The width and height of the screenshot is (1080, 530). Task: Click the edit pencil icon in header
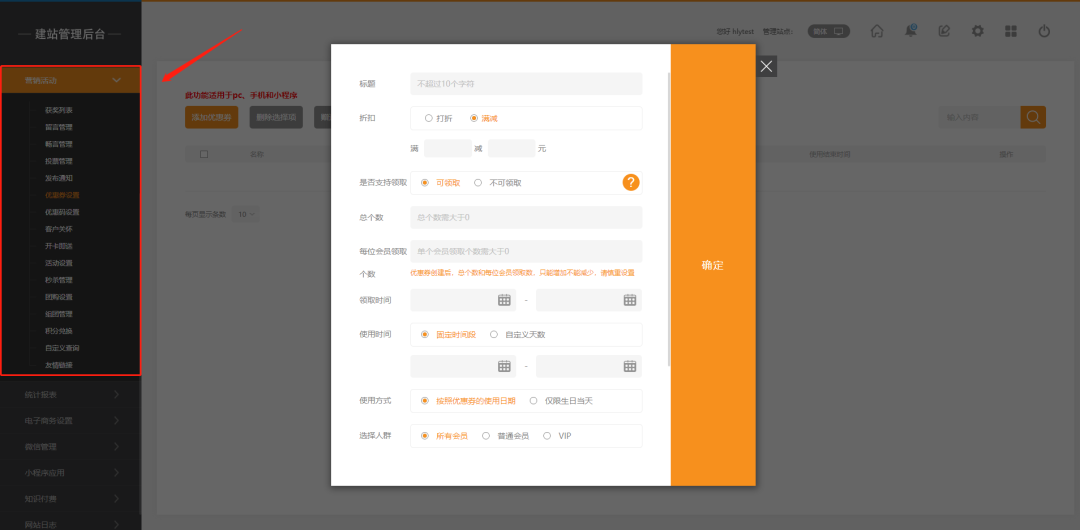(x=944, y=31)
